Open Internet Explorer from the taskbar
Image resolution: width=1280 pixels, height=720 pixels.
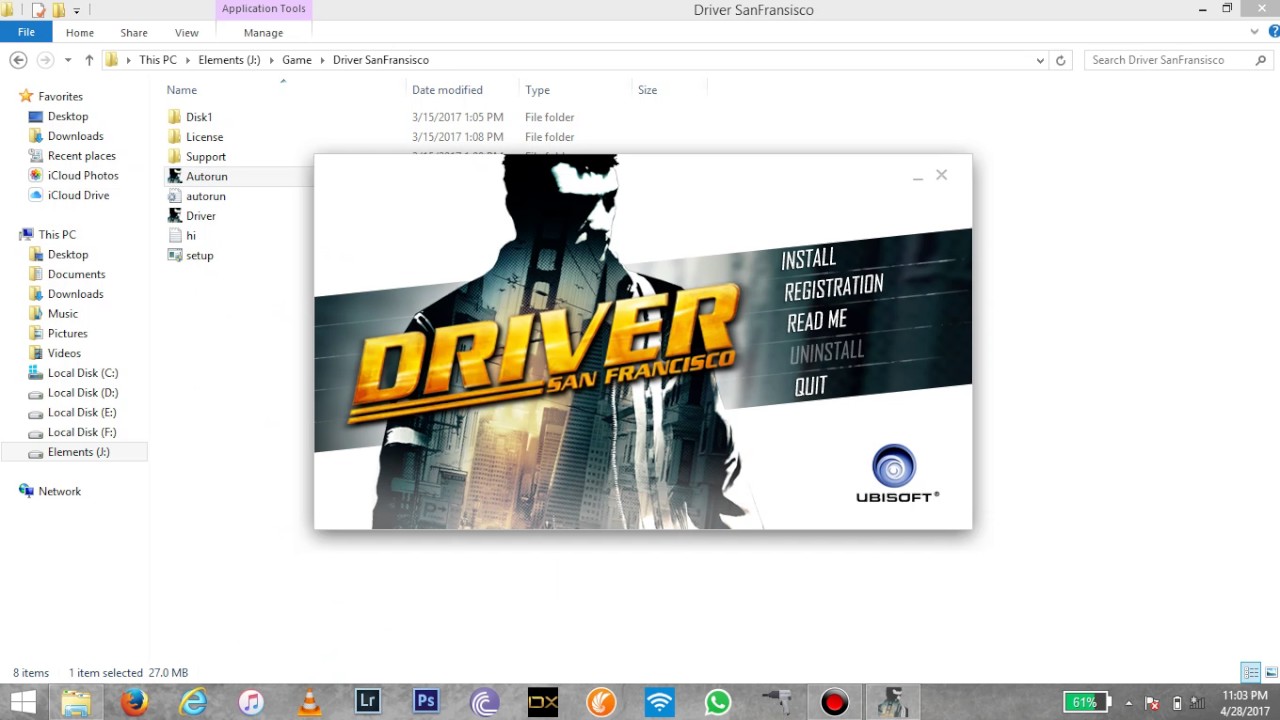193,702
